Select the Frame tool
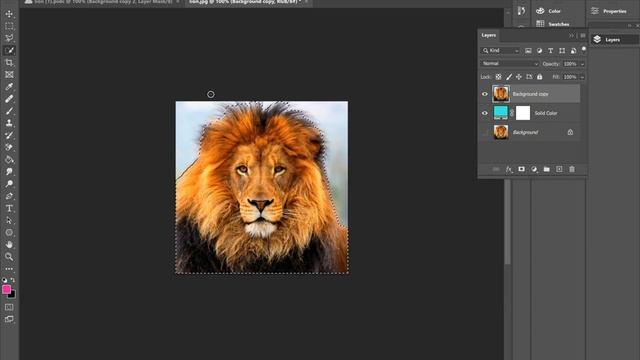The width and height of the screenshot is (640, 360). pos(9,75)
